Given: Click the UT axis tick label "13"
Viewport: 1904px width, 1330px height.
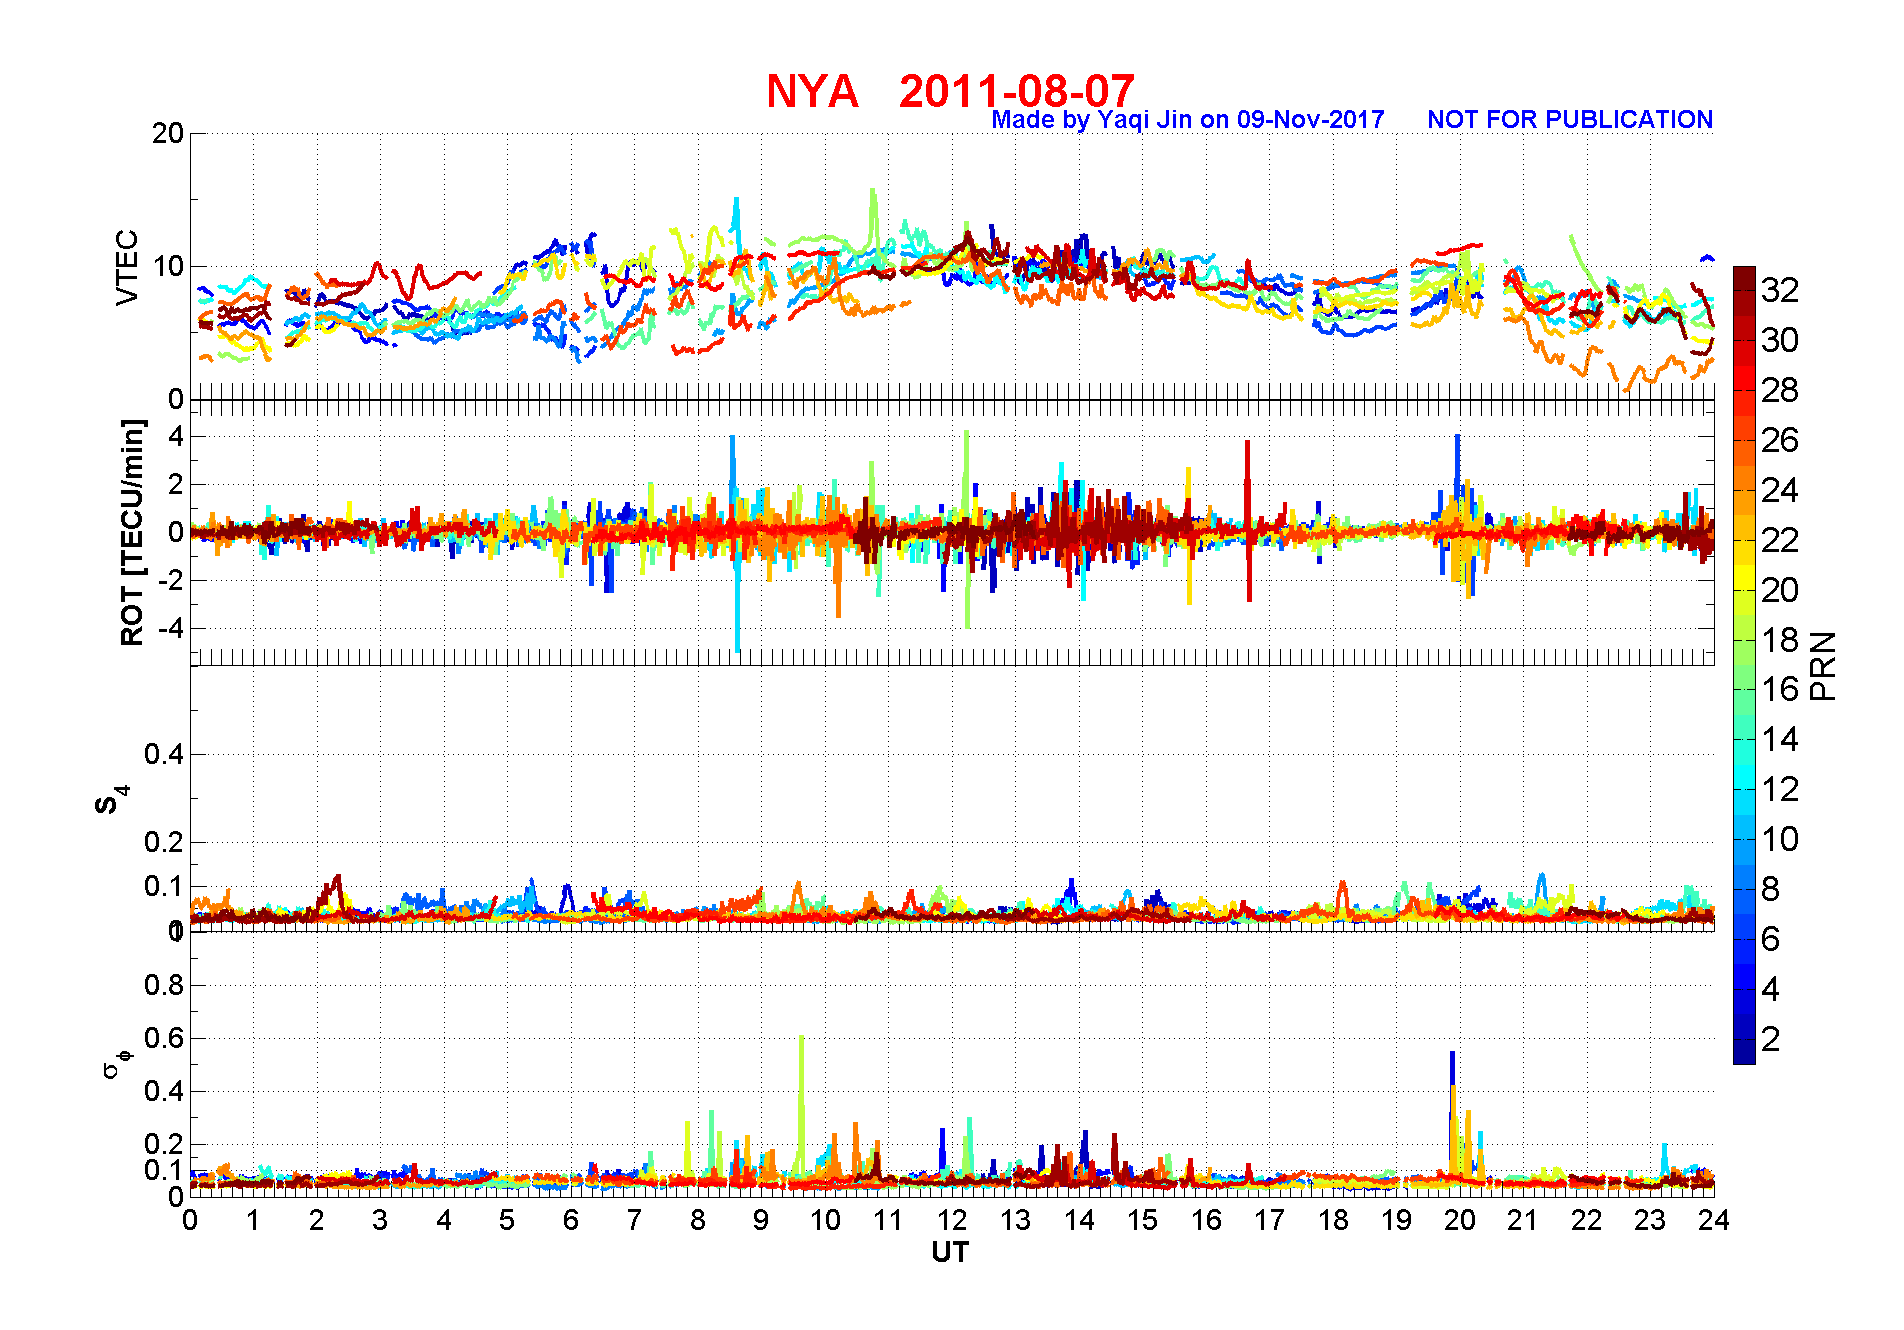Looking at the screenshot, I should pos(1015,1220).
